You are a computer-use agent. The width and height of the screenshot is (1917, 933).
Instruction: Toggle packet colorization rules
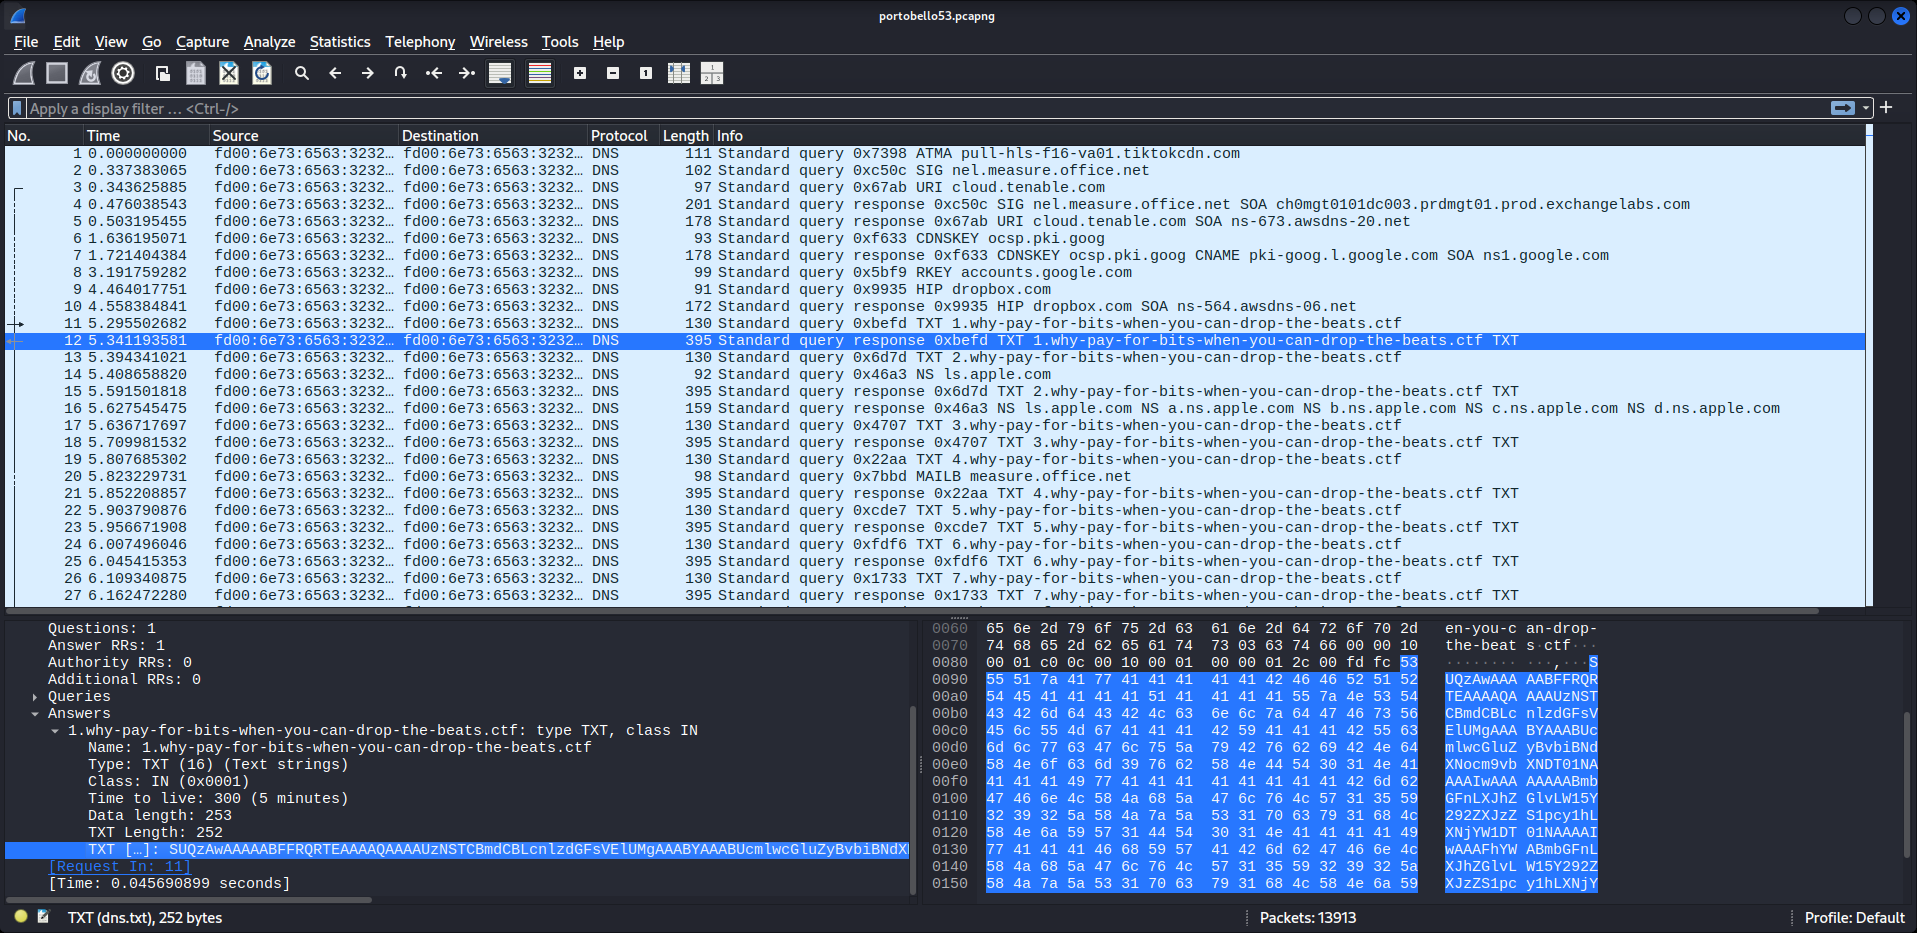(540, 73)
